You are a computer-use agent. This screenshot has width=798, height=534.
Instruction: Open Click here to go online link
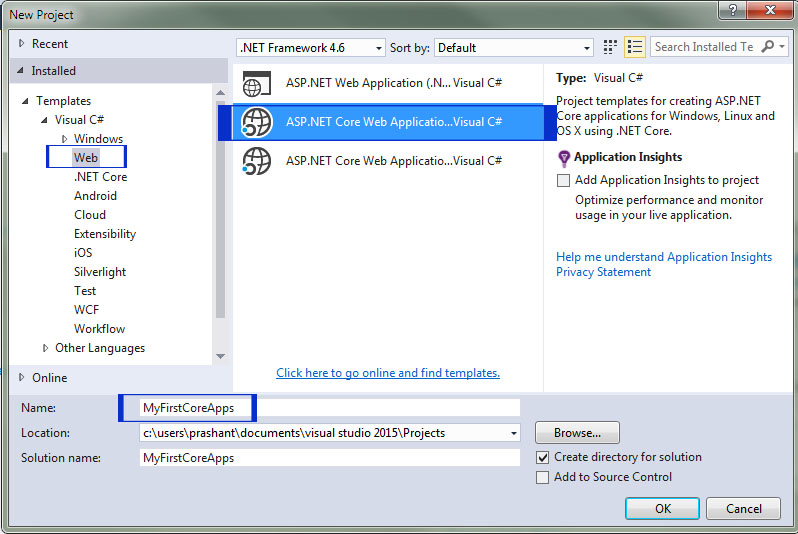coord(388,373)
